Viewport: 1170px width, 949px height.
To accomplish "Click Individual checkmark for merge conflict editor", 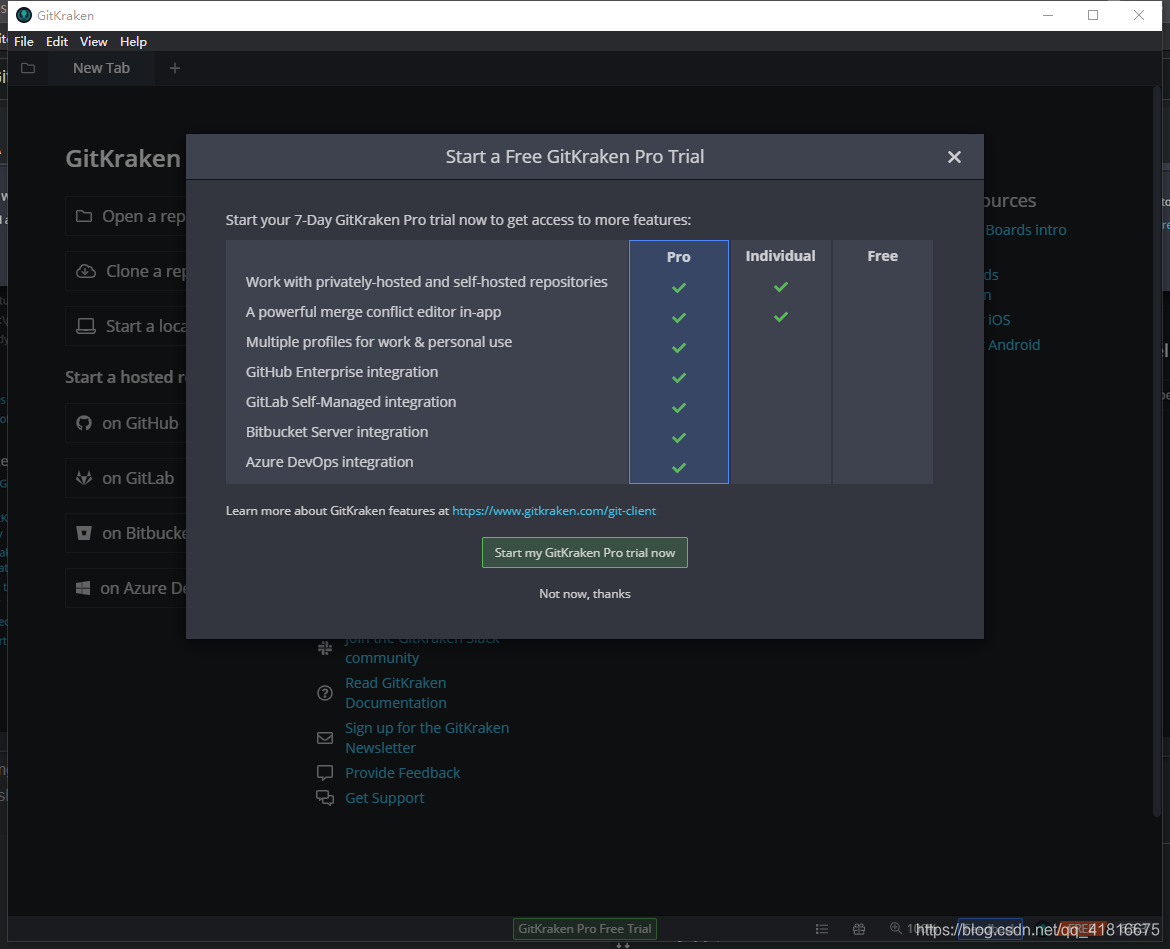I will coord(780,317).
